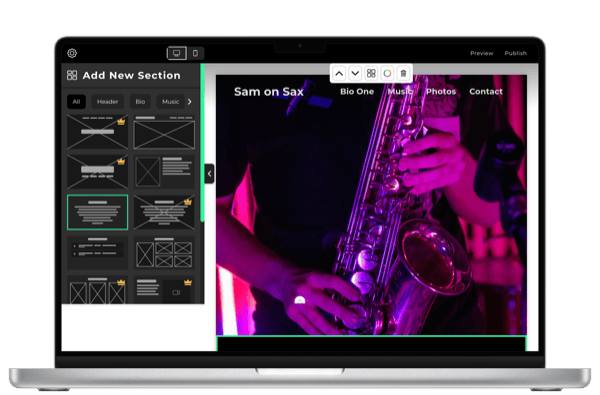The width and height of the screenshot is (600, 395).
Task: Click the Preview button
Action: click(x=481, y=53)
